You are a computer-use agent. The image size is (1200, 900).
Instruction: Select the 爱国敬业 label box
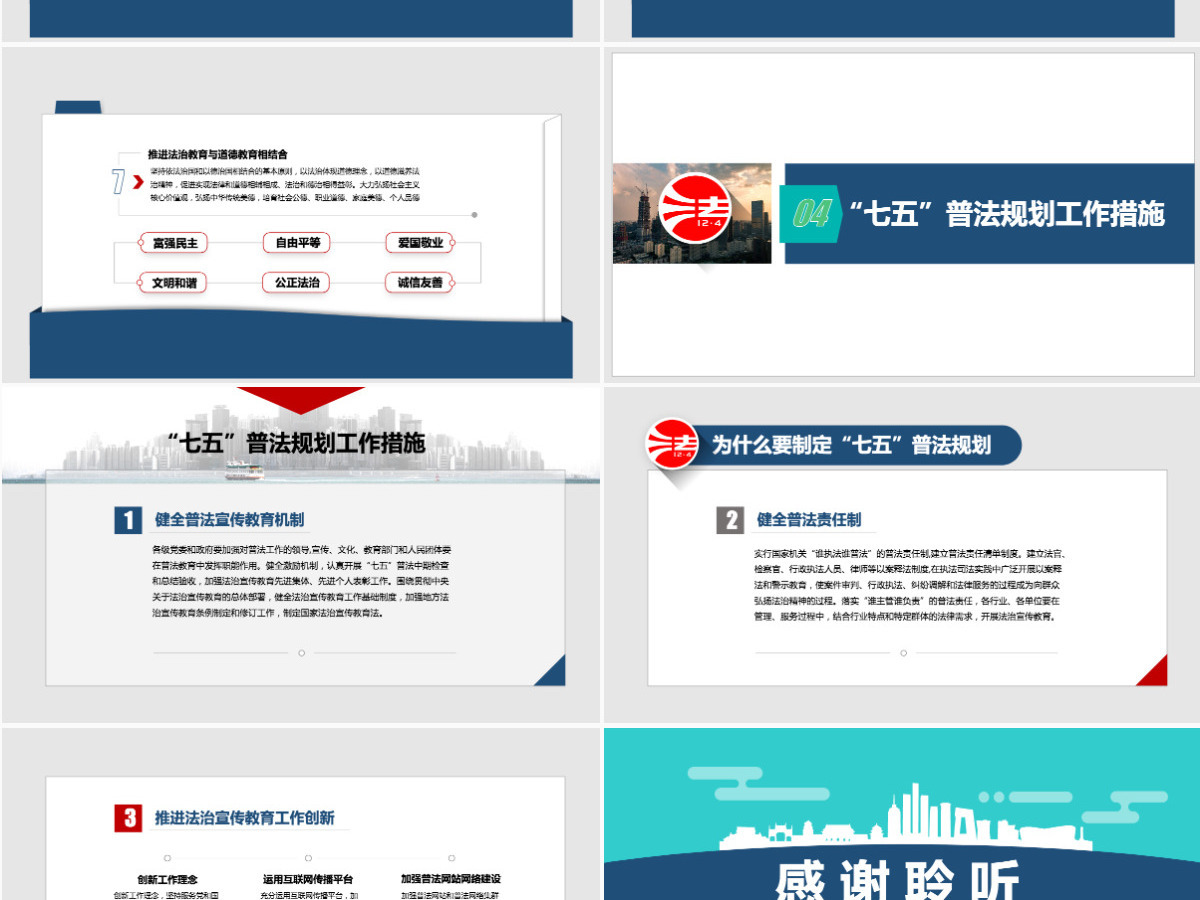point(420,243)
